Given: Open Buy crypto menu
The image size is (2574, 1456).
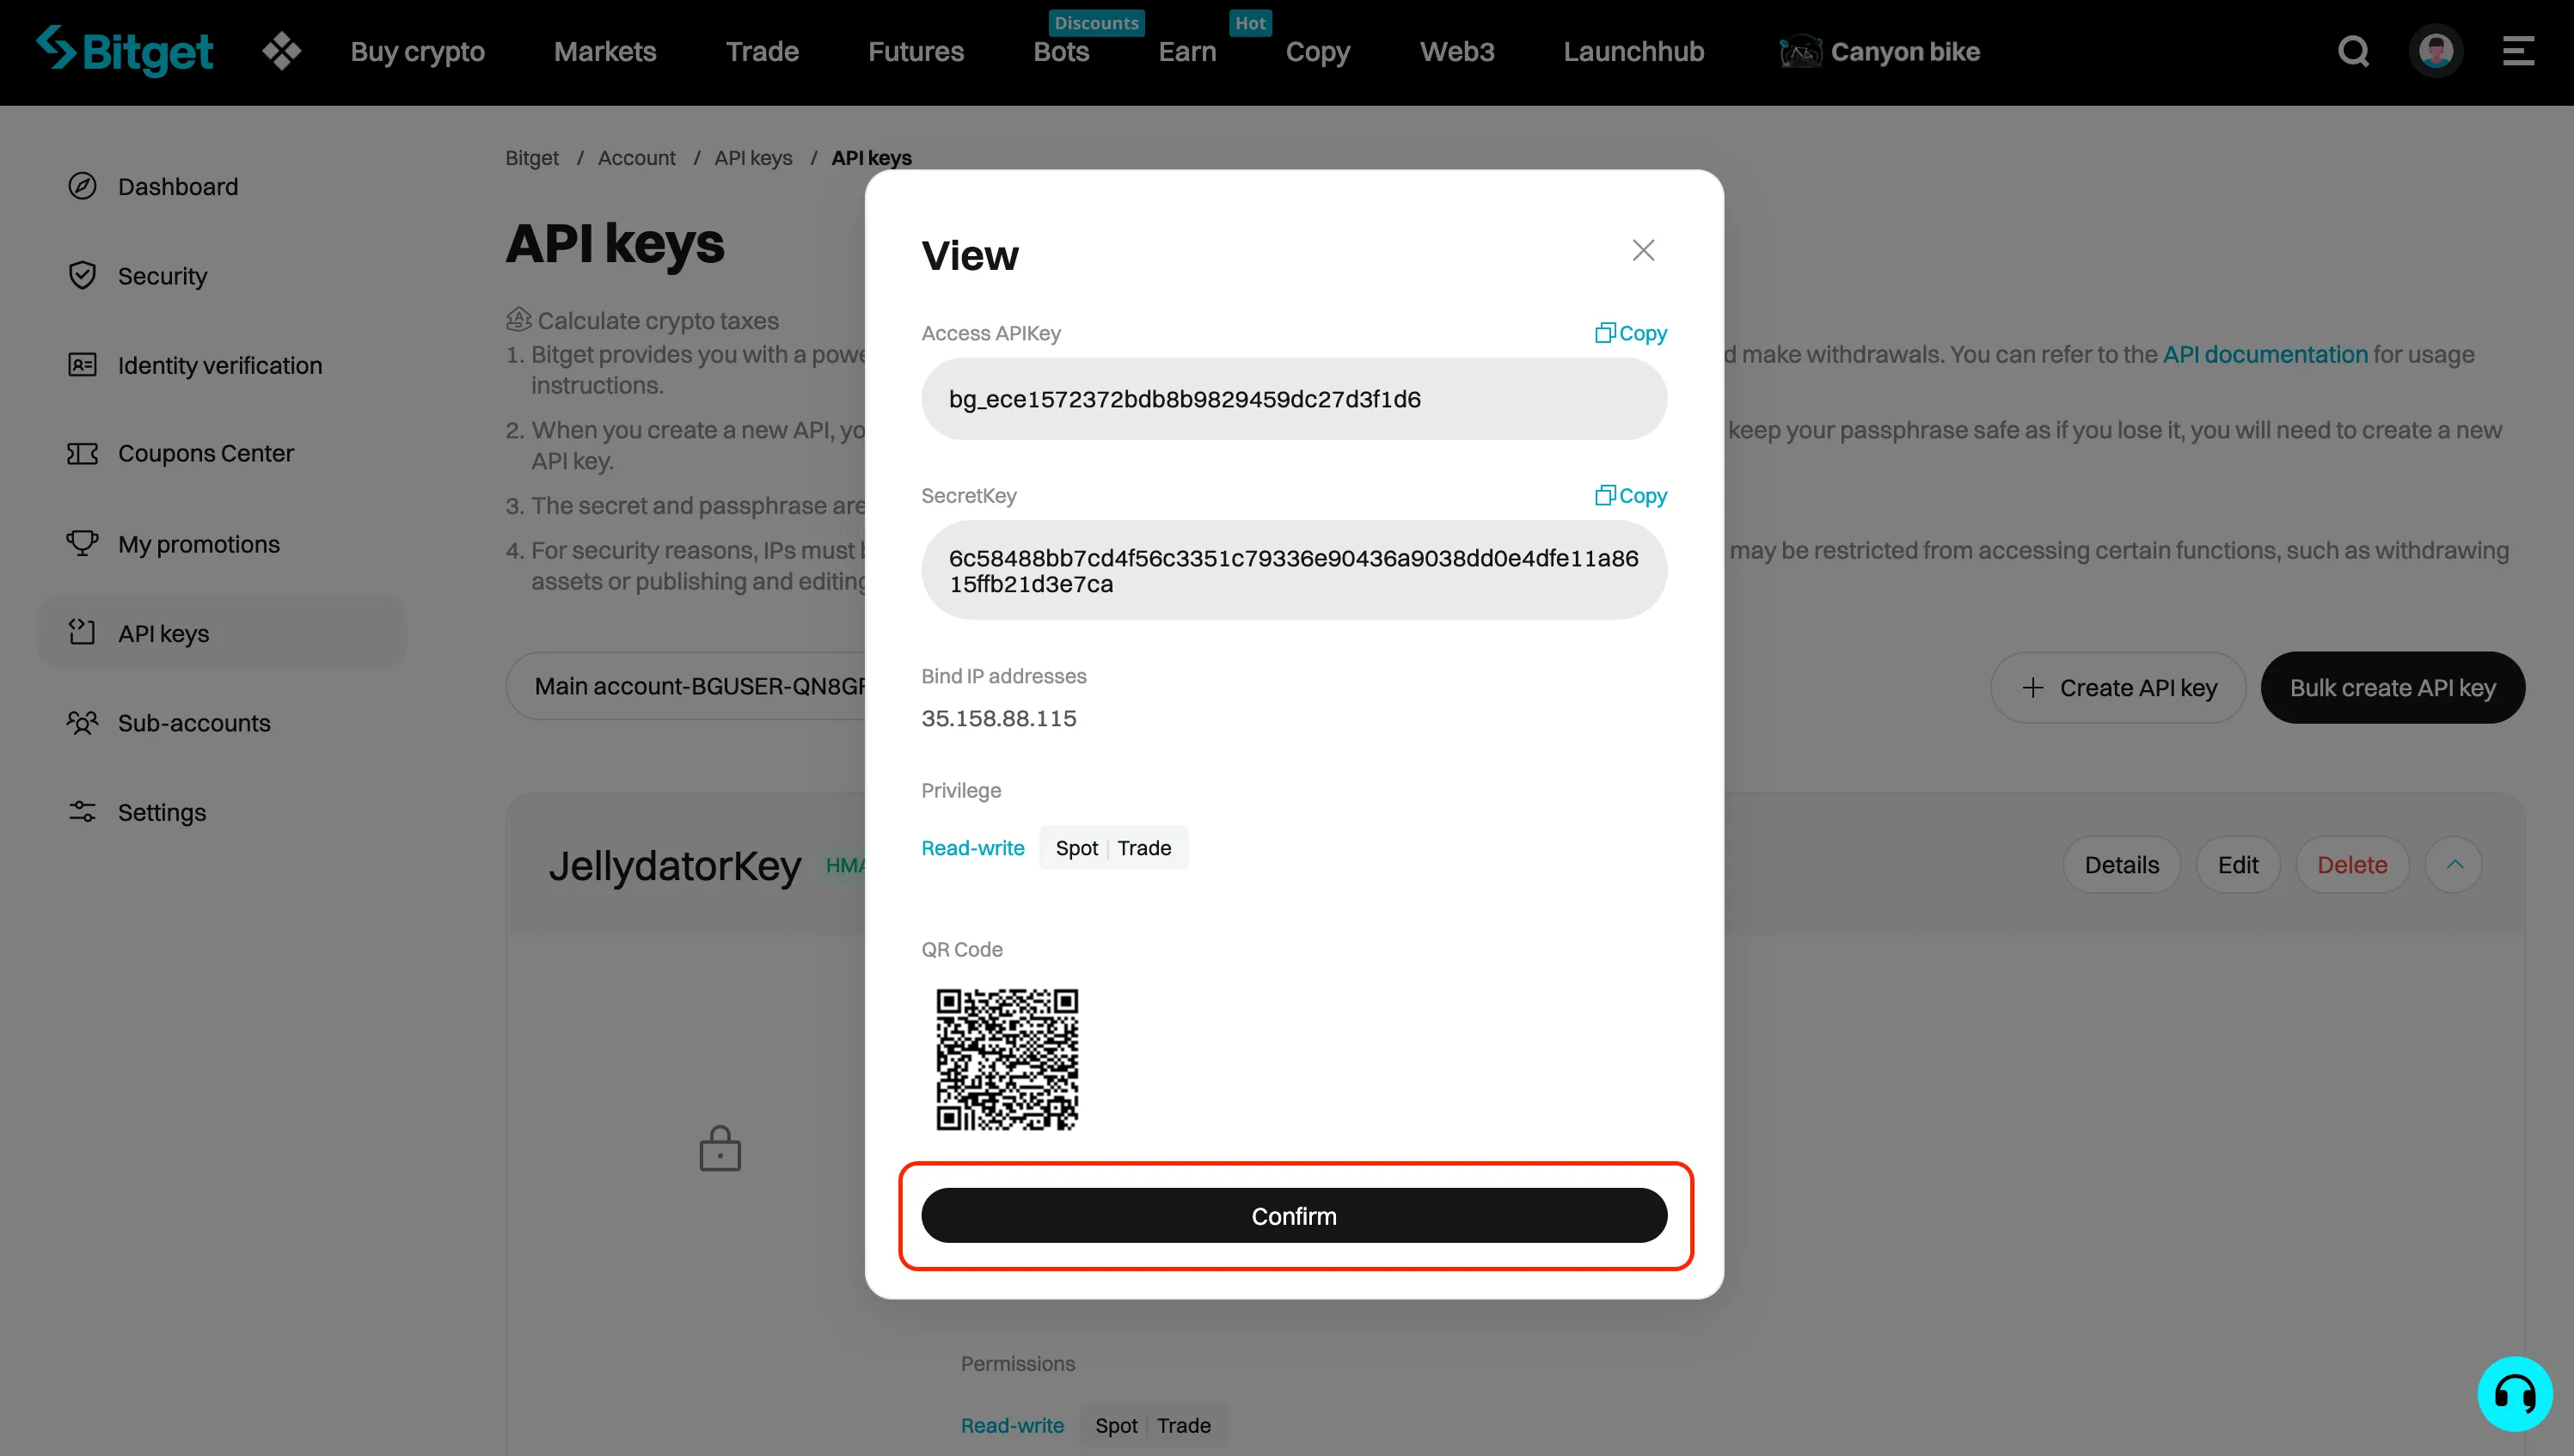Looking at the screenshot, I should click(417, 51).
